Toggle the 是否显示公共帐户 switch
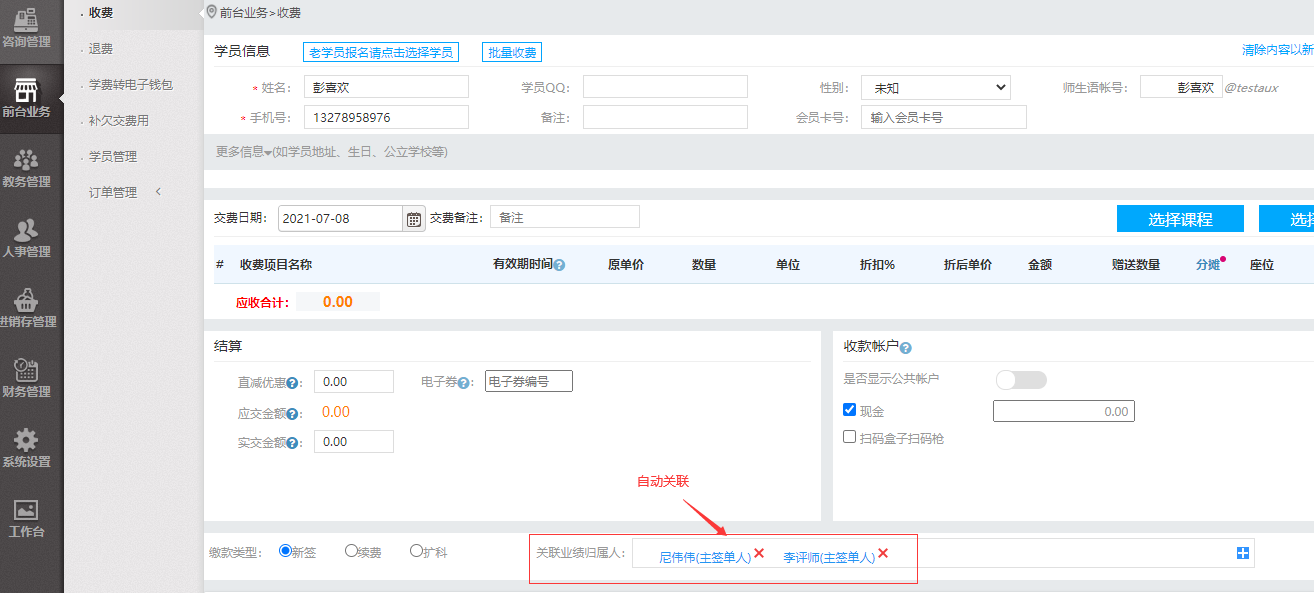Viewport: 1314px width, 593px height. (x=1021, y=380)
